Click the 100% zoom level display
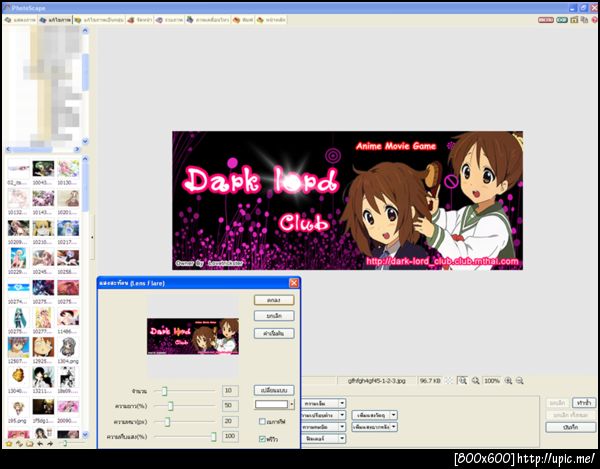This screenshot has width=600, height=469. (492, 381)
